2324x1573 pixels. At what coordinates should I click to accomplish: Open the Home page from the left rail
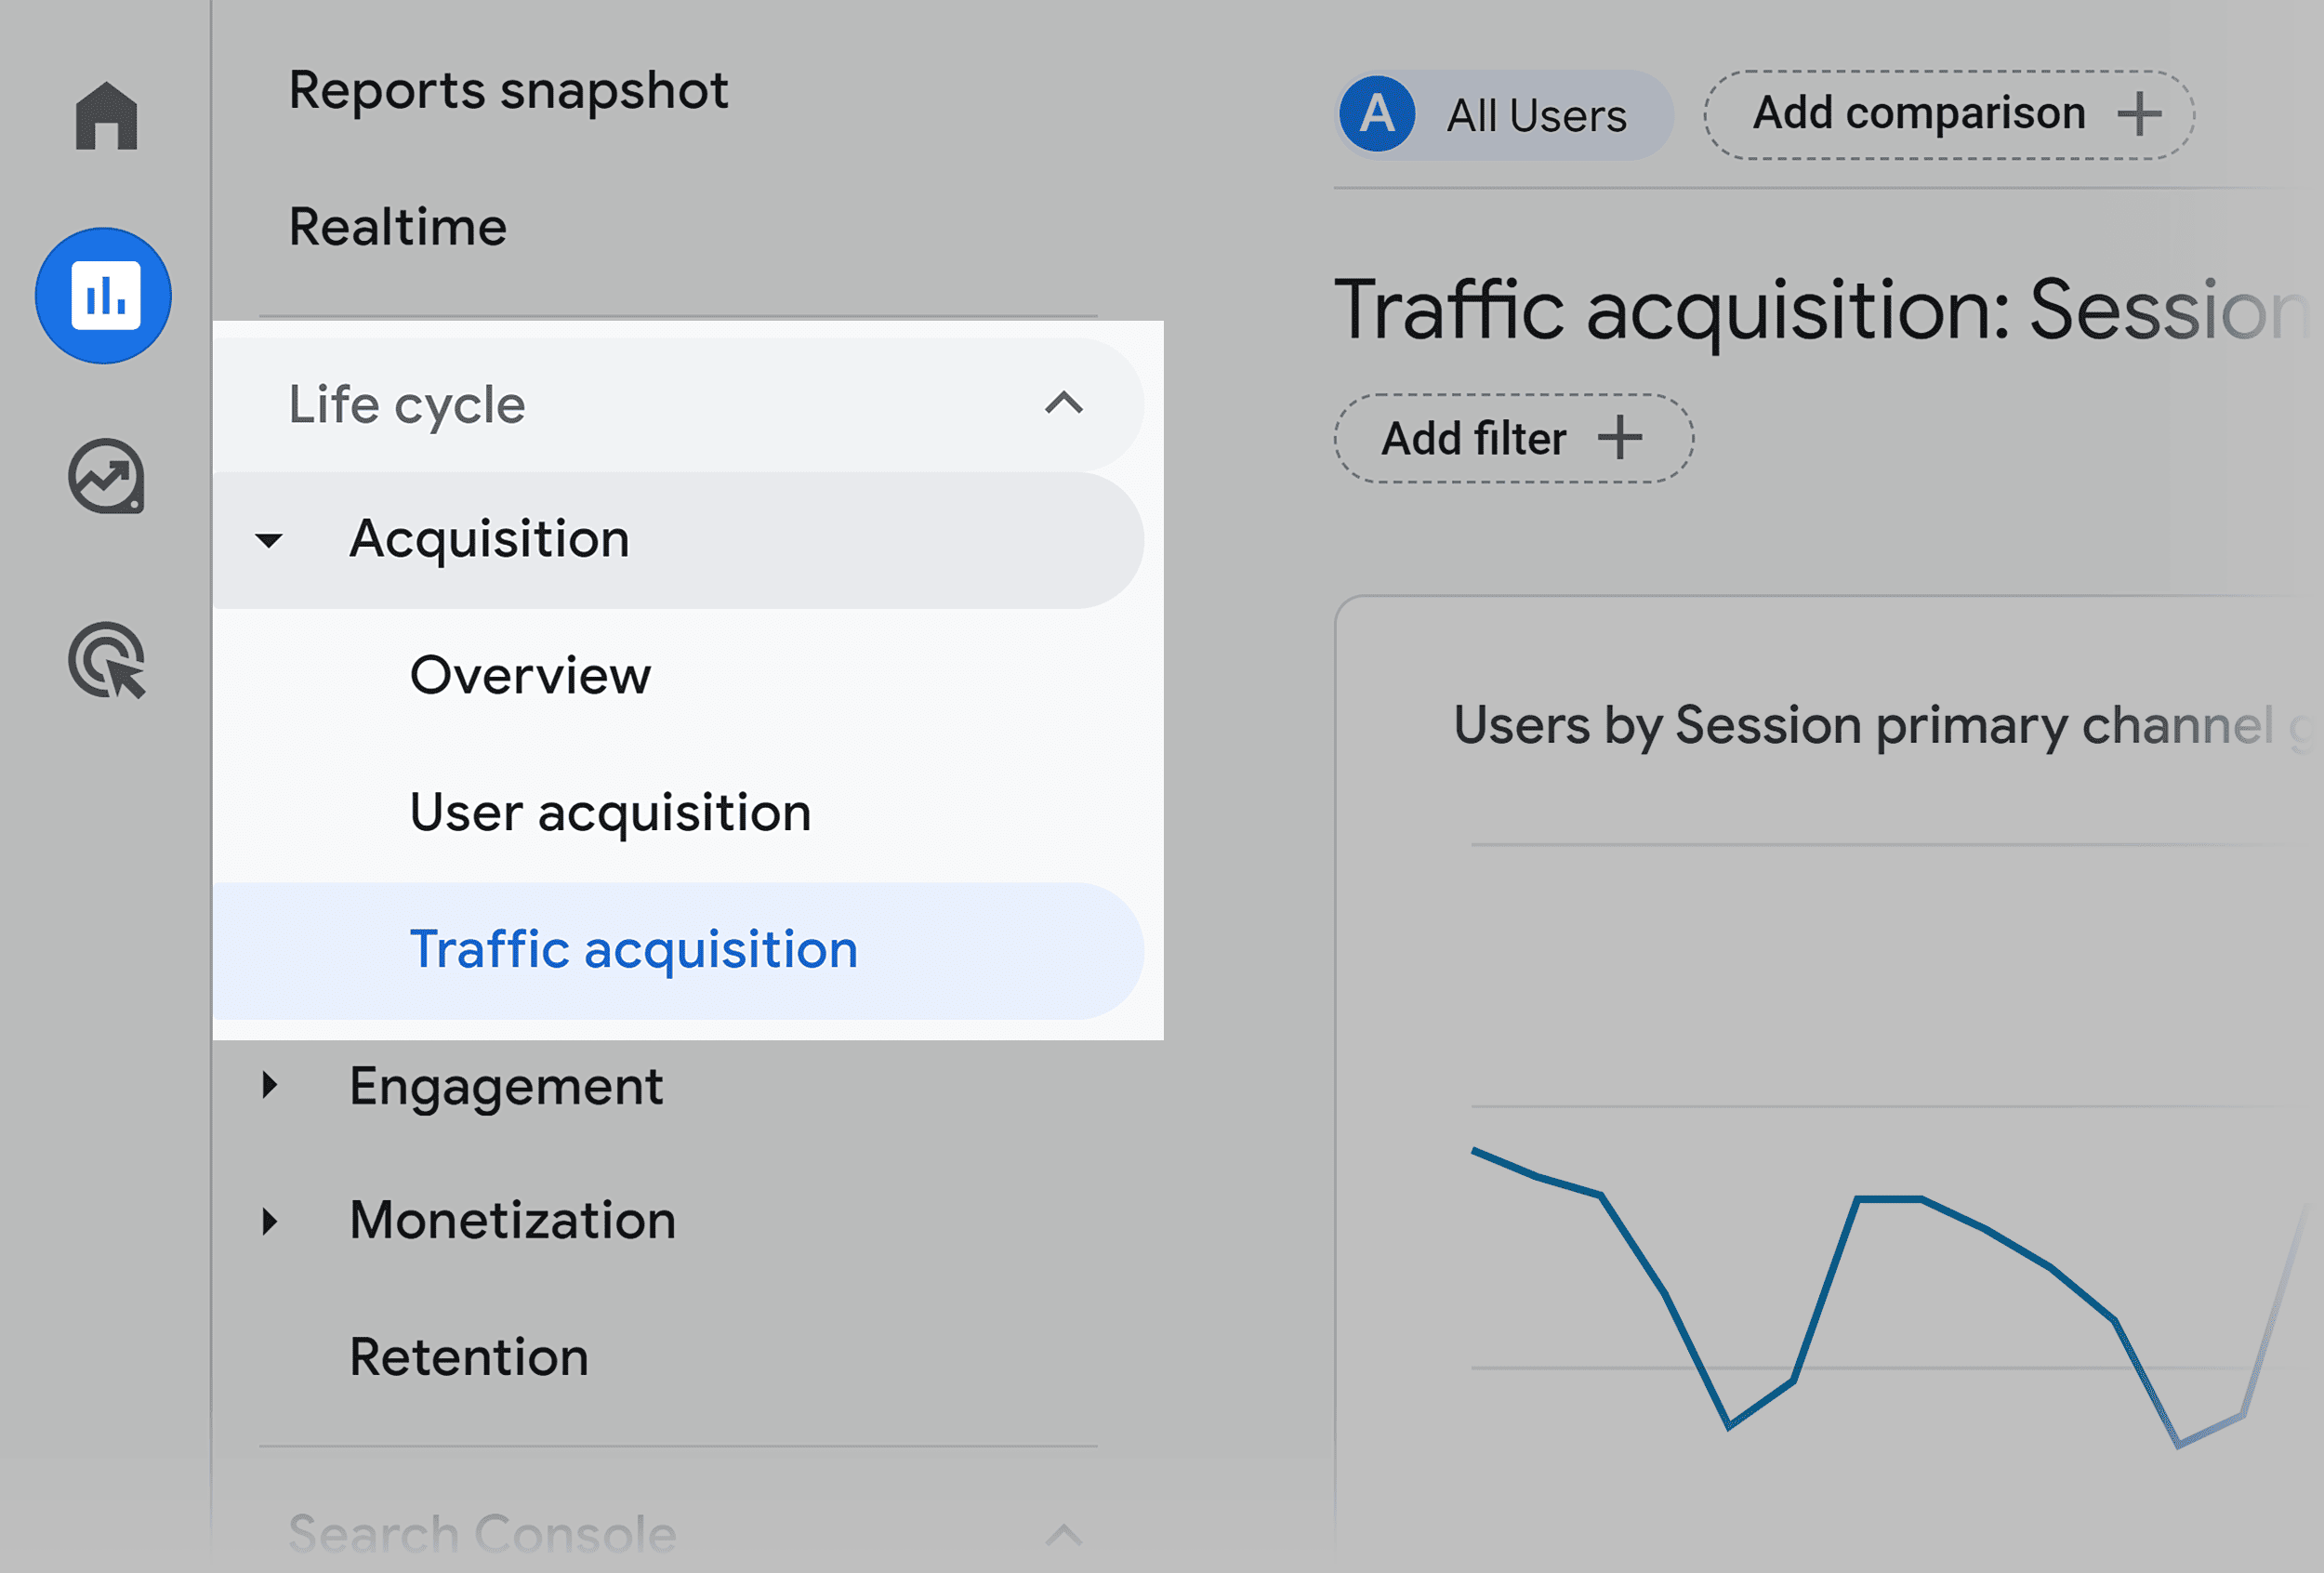[x=104, y=114]
